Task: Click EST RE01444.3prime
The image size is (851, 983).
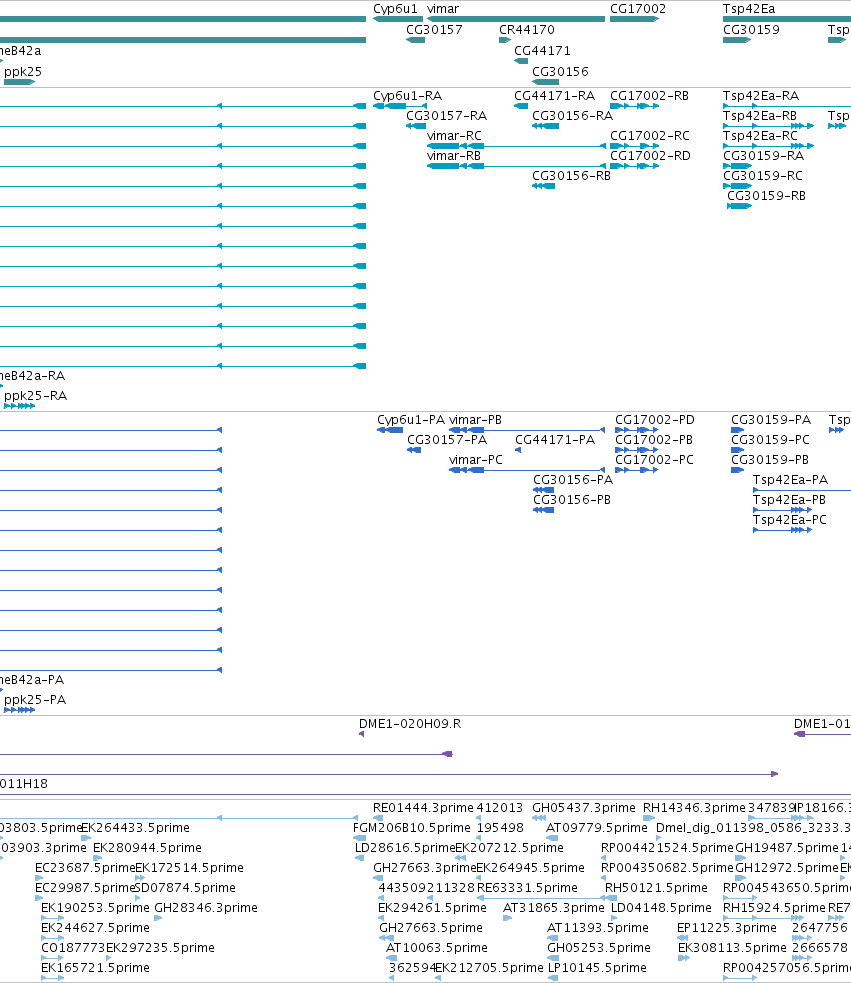Action: (x=423, y=808)
